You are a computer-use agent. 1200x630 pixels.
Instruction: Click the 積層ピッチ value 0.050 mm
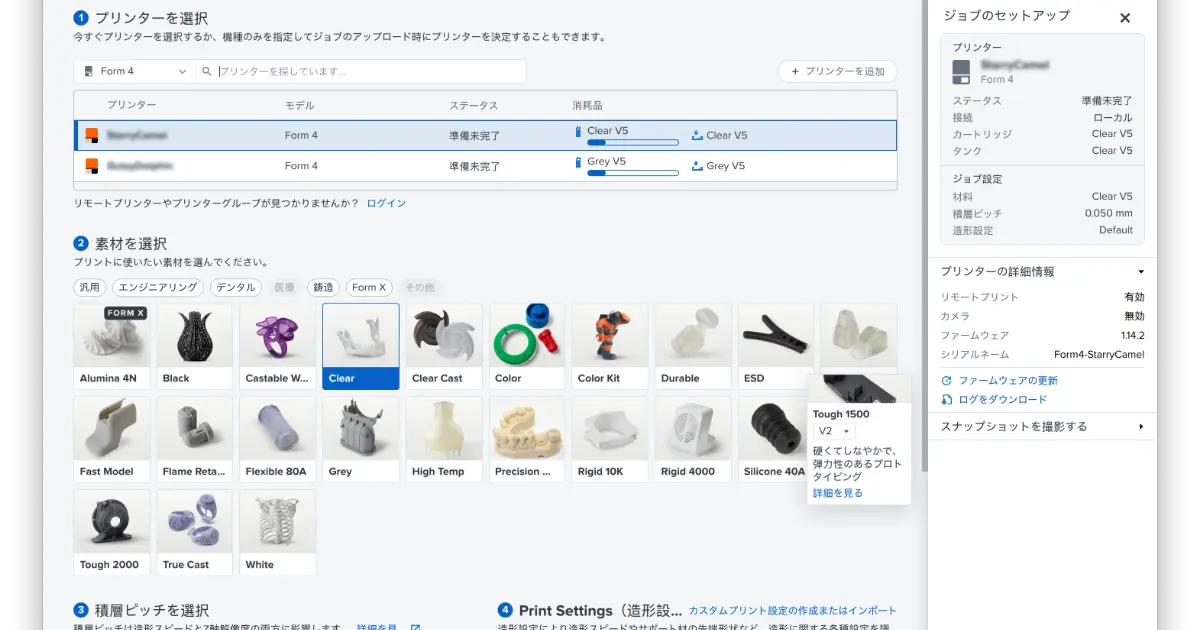pyautogui.click(x=1108, y=213)
